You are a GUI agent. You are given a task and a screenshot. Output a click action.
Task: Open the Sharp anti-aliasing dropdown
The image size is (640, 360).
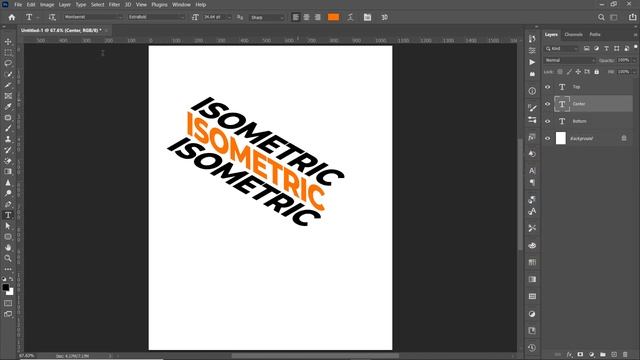[x=267, y=18]
